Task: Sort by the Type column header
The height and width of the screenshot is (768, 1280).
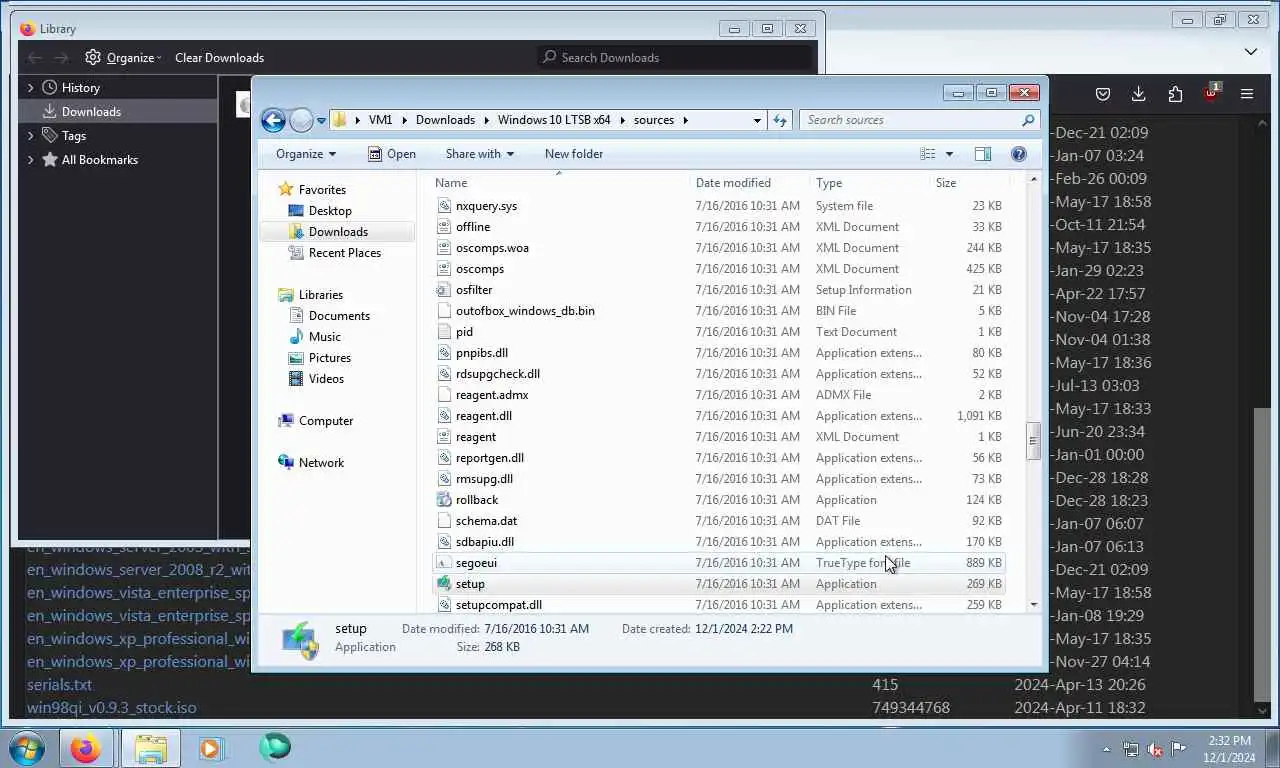Action: [x=829, y=183]
